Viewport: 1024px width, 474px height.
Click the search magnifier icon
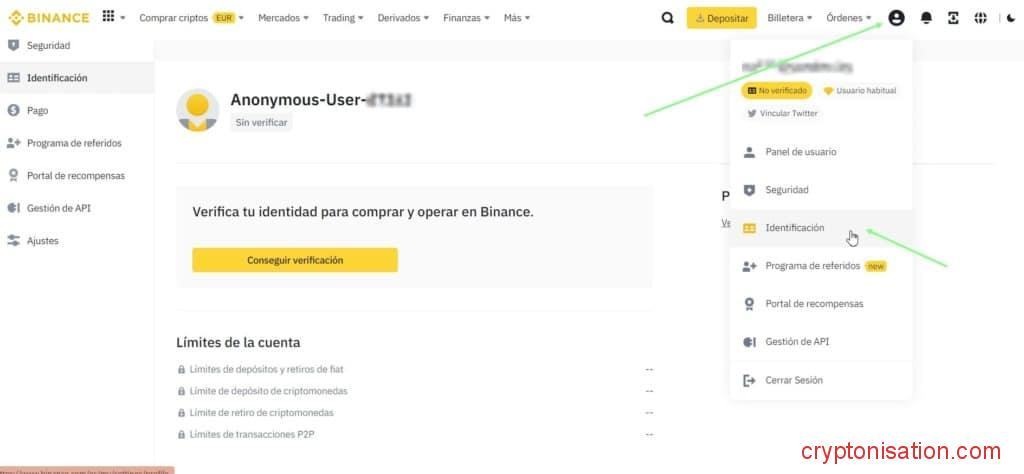[668, 18]
